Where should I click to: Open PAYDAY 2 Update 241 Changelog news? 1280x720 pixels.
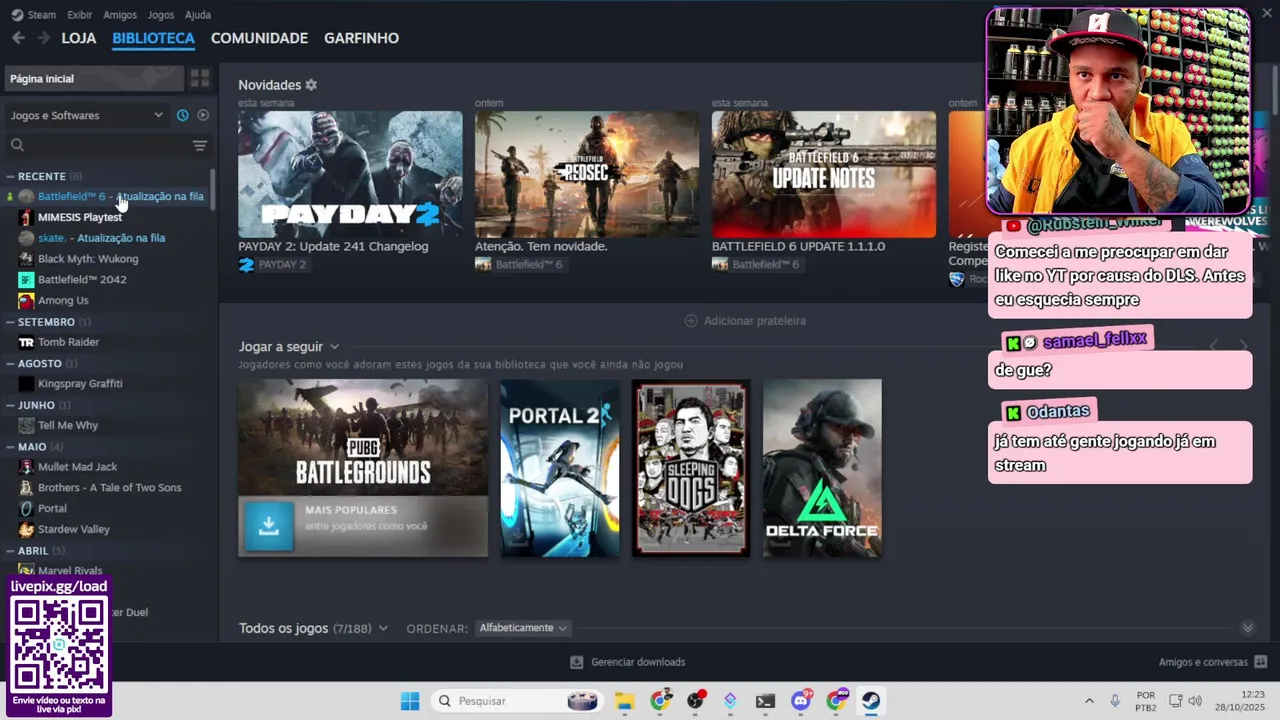click(350, 174)
